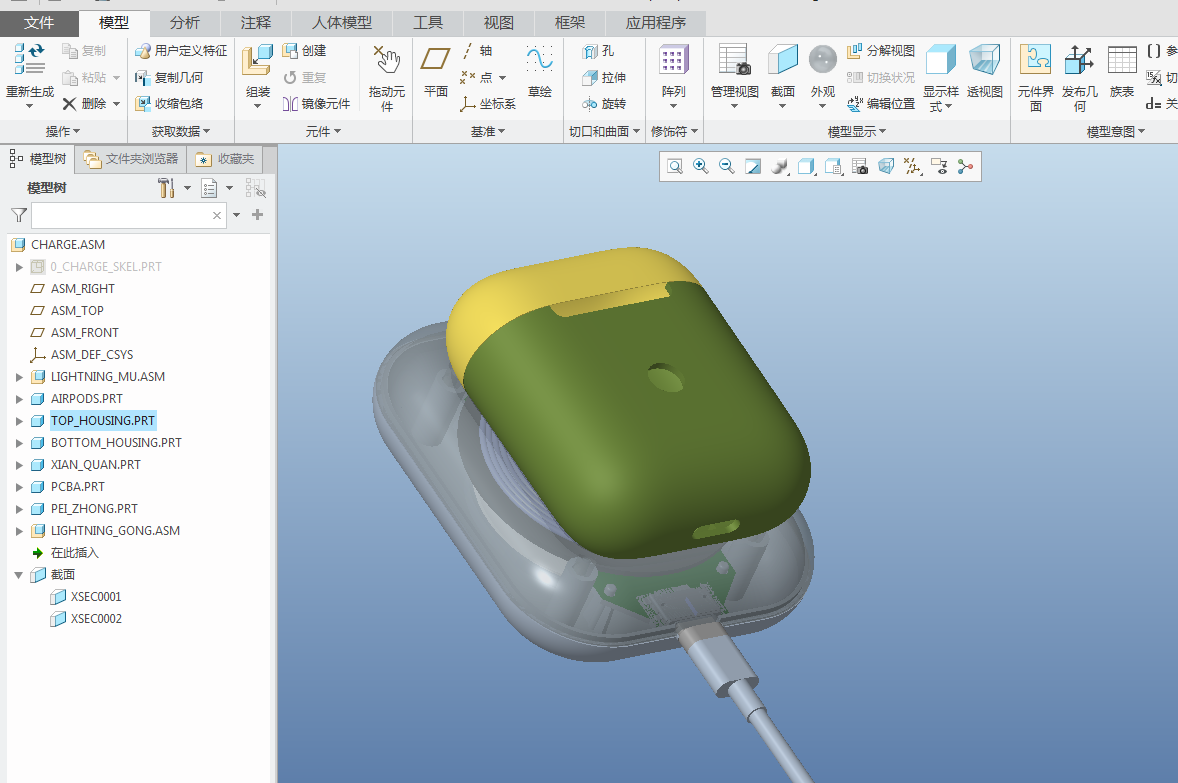The image size is (1178, 783).
Task: Select TOP_HOUSING.PRT in the model tree
Action: [x=103, y=421]
